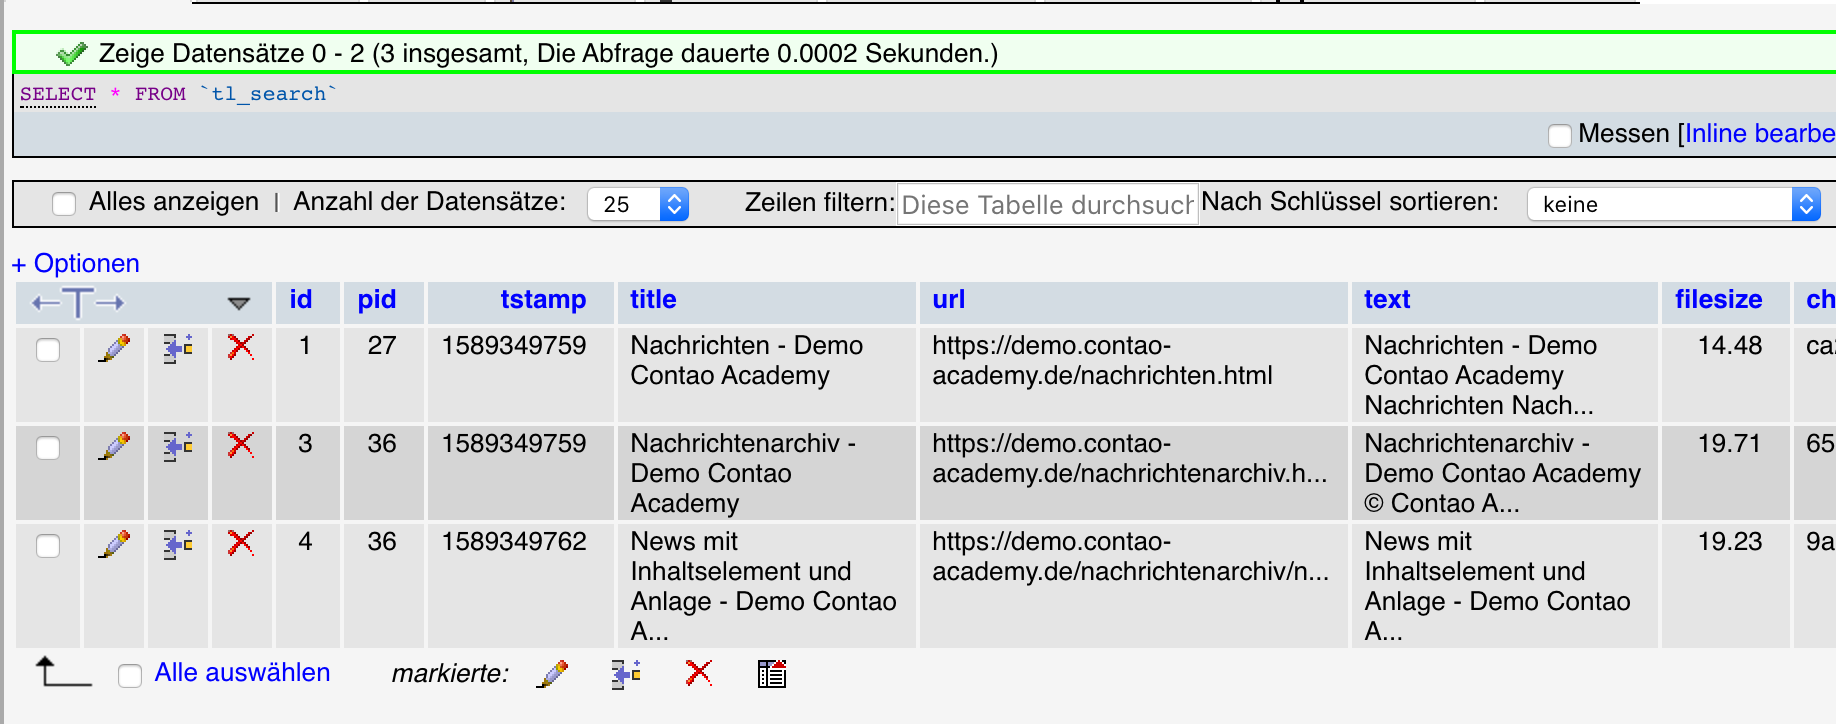Sort by the tstamp column header

pos(543,299)
